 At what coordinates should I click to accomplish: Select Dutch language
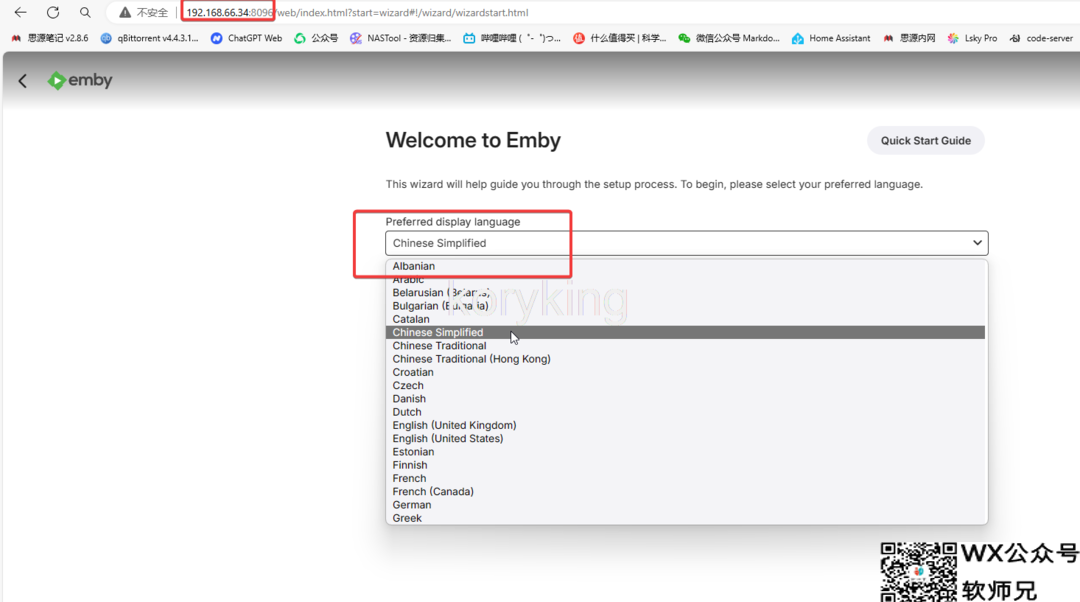pos(685,412)
